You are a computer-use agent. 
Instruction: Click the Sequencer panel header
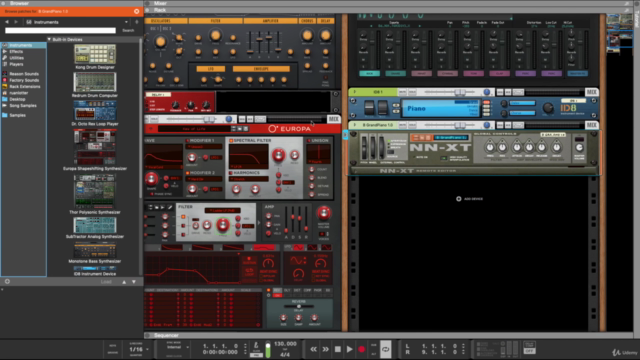tap(167, 336)
